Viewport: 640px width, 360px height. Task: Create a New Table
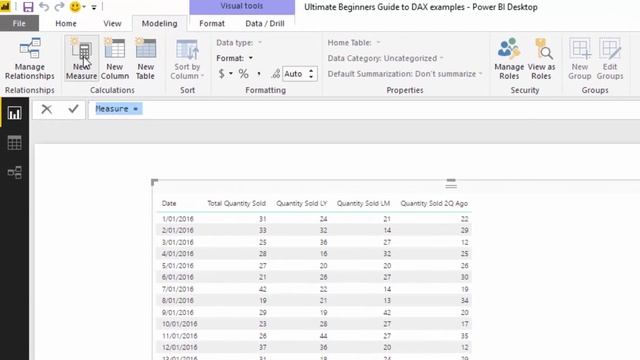click(145, 59)
